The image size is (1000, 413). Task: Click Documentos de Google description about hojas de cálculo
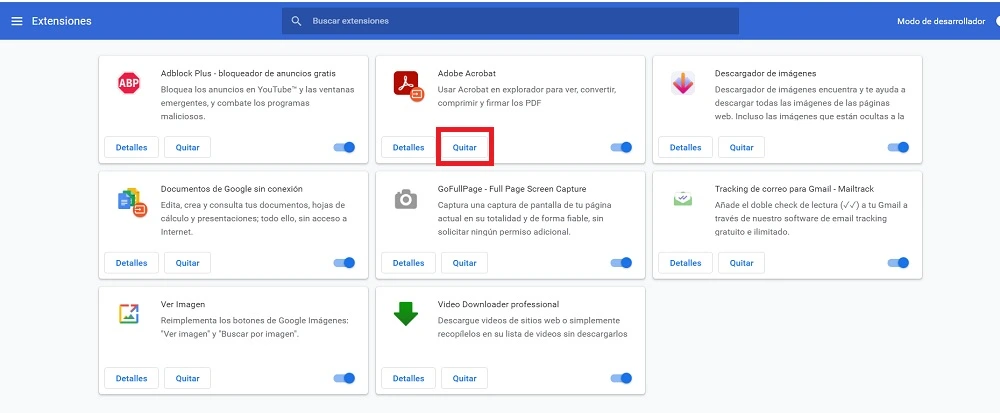[x=254, y=219]
